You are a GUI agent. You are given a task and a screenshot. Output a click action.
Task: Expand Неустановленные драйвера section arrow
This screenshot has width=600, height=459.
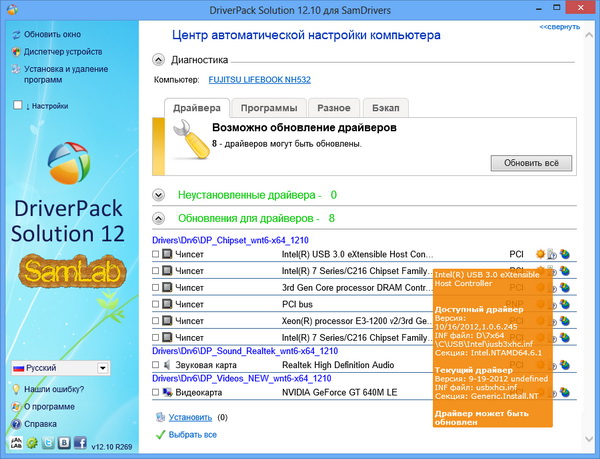pyautogui.click(x=158, y=195)
